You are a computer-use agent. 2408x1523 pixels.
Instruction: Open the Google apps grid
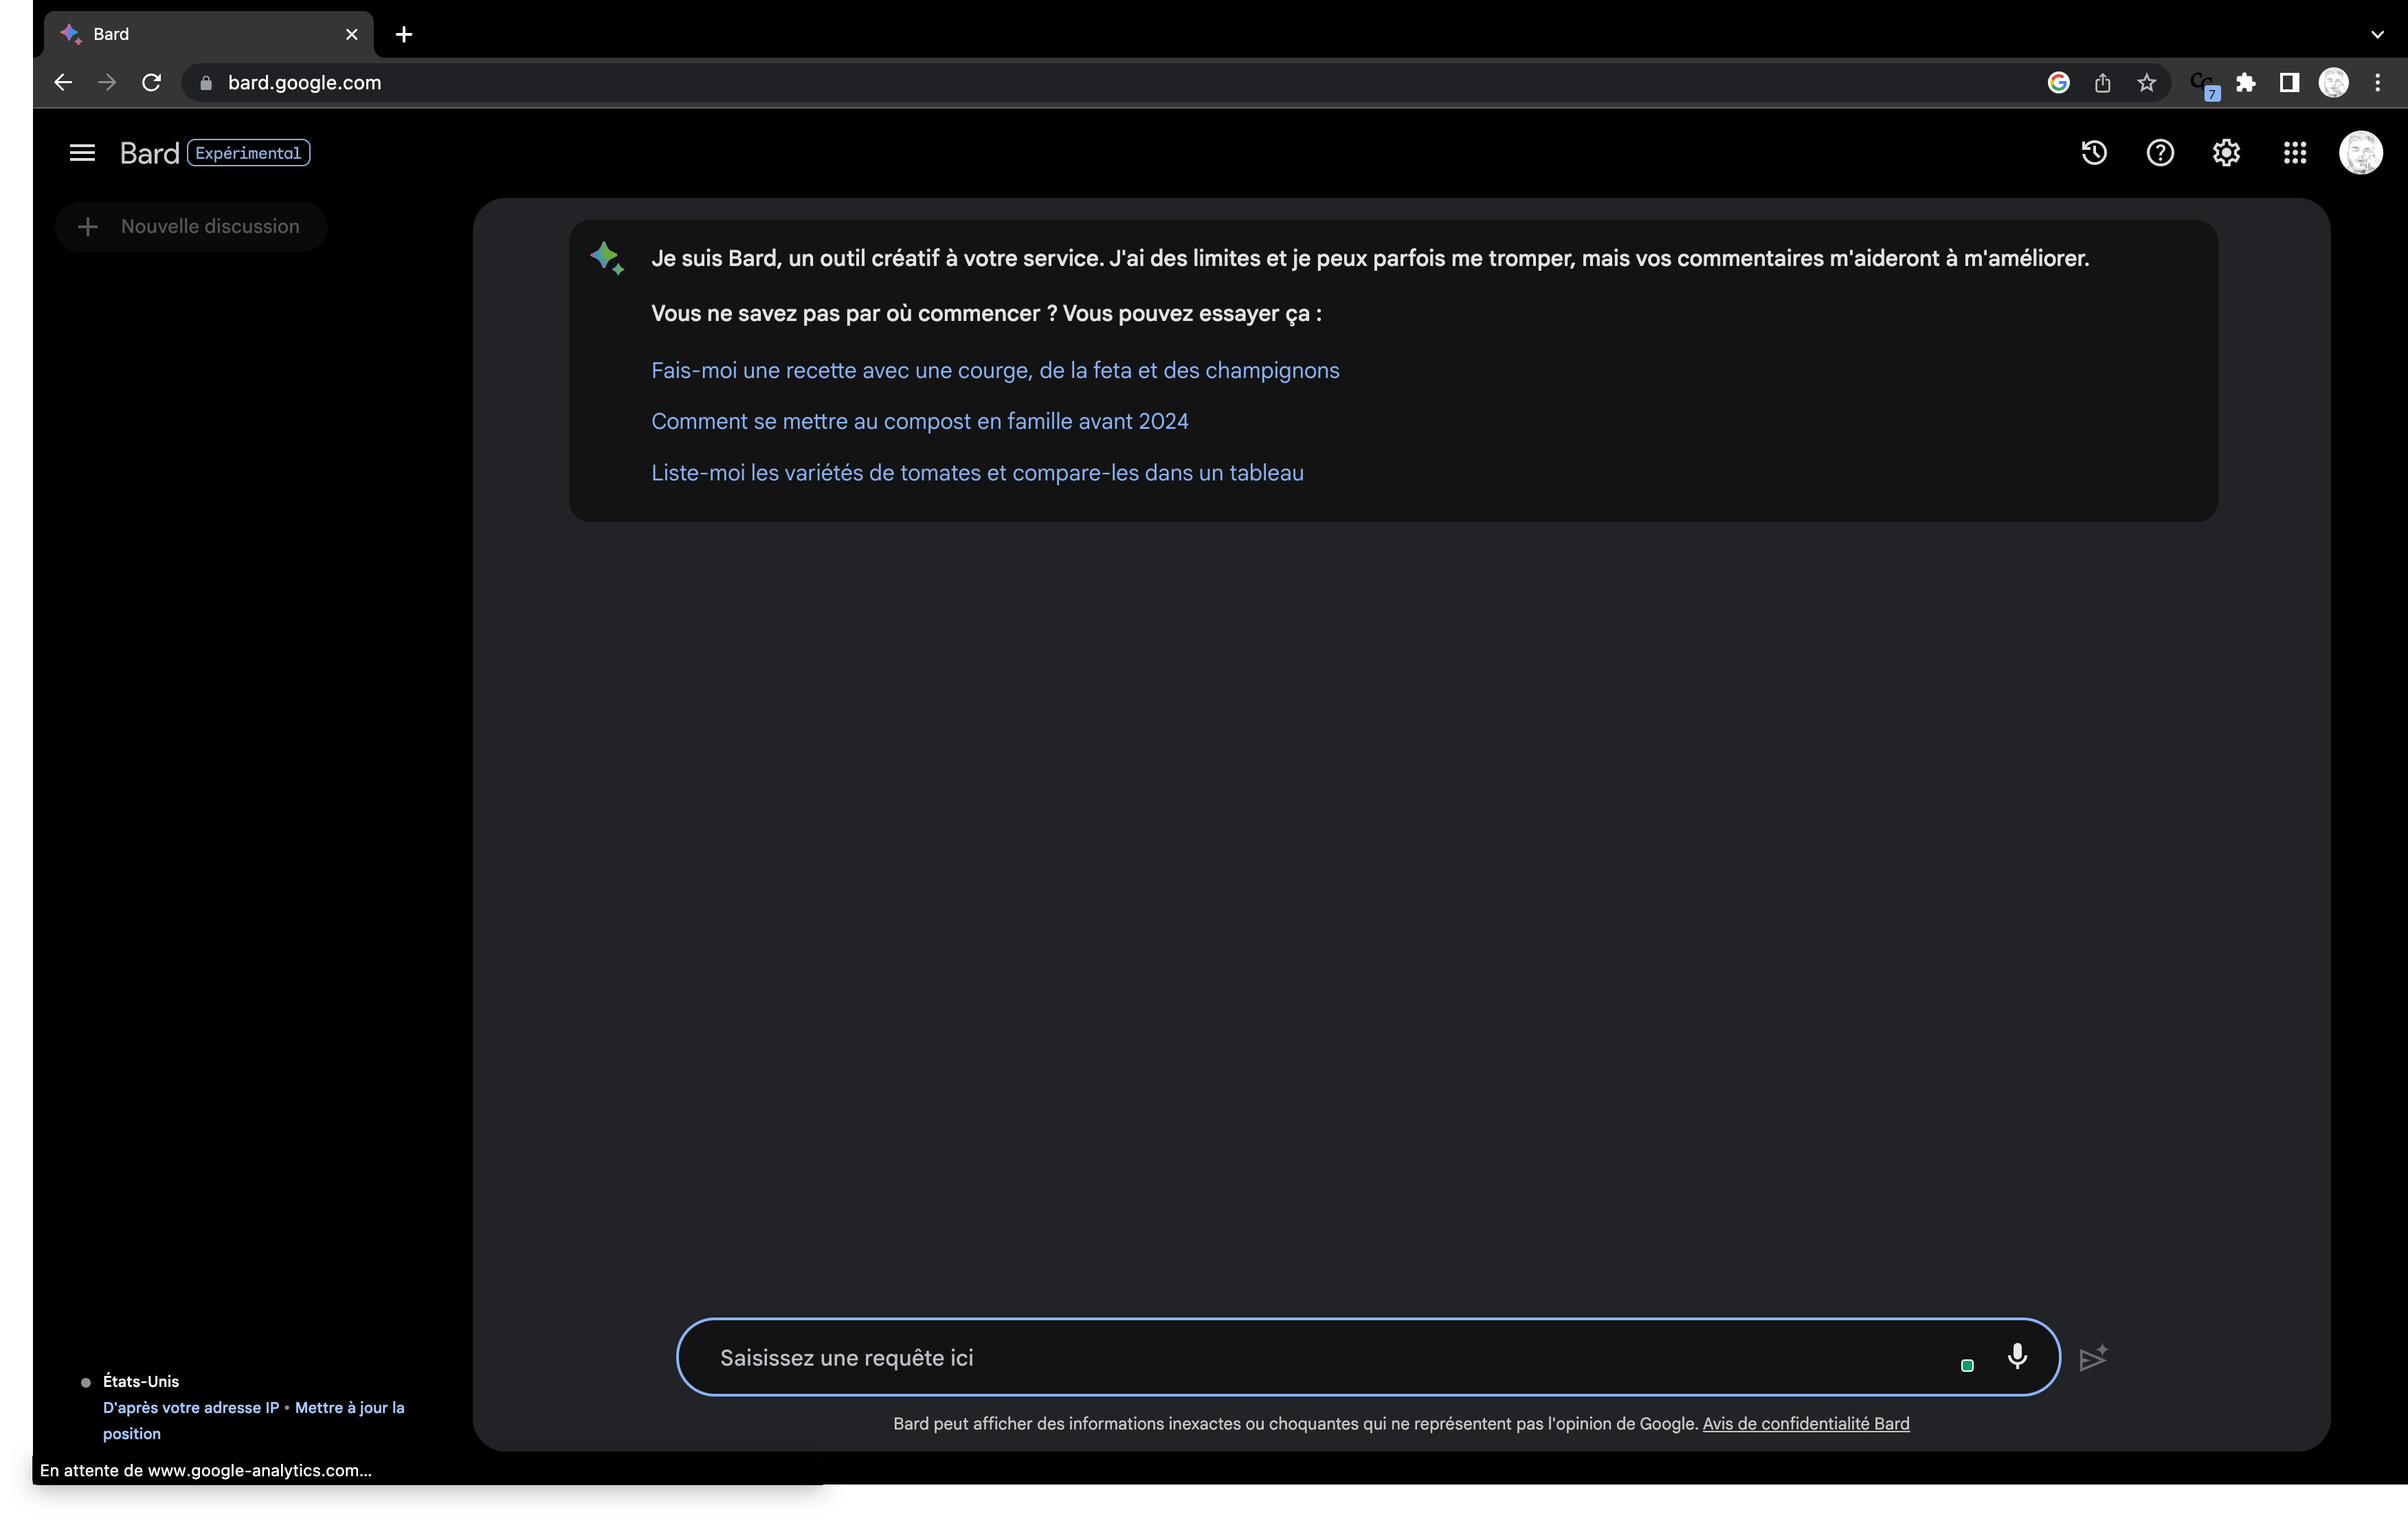(2295, 153)
